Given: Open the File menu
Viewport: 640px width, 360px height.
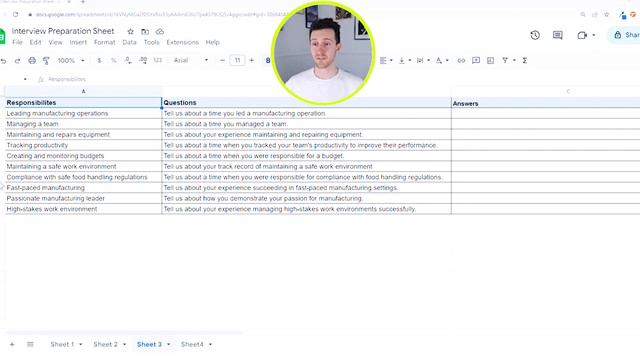Looking at the screenshot, I should click(x=17, y=42).
